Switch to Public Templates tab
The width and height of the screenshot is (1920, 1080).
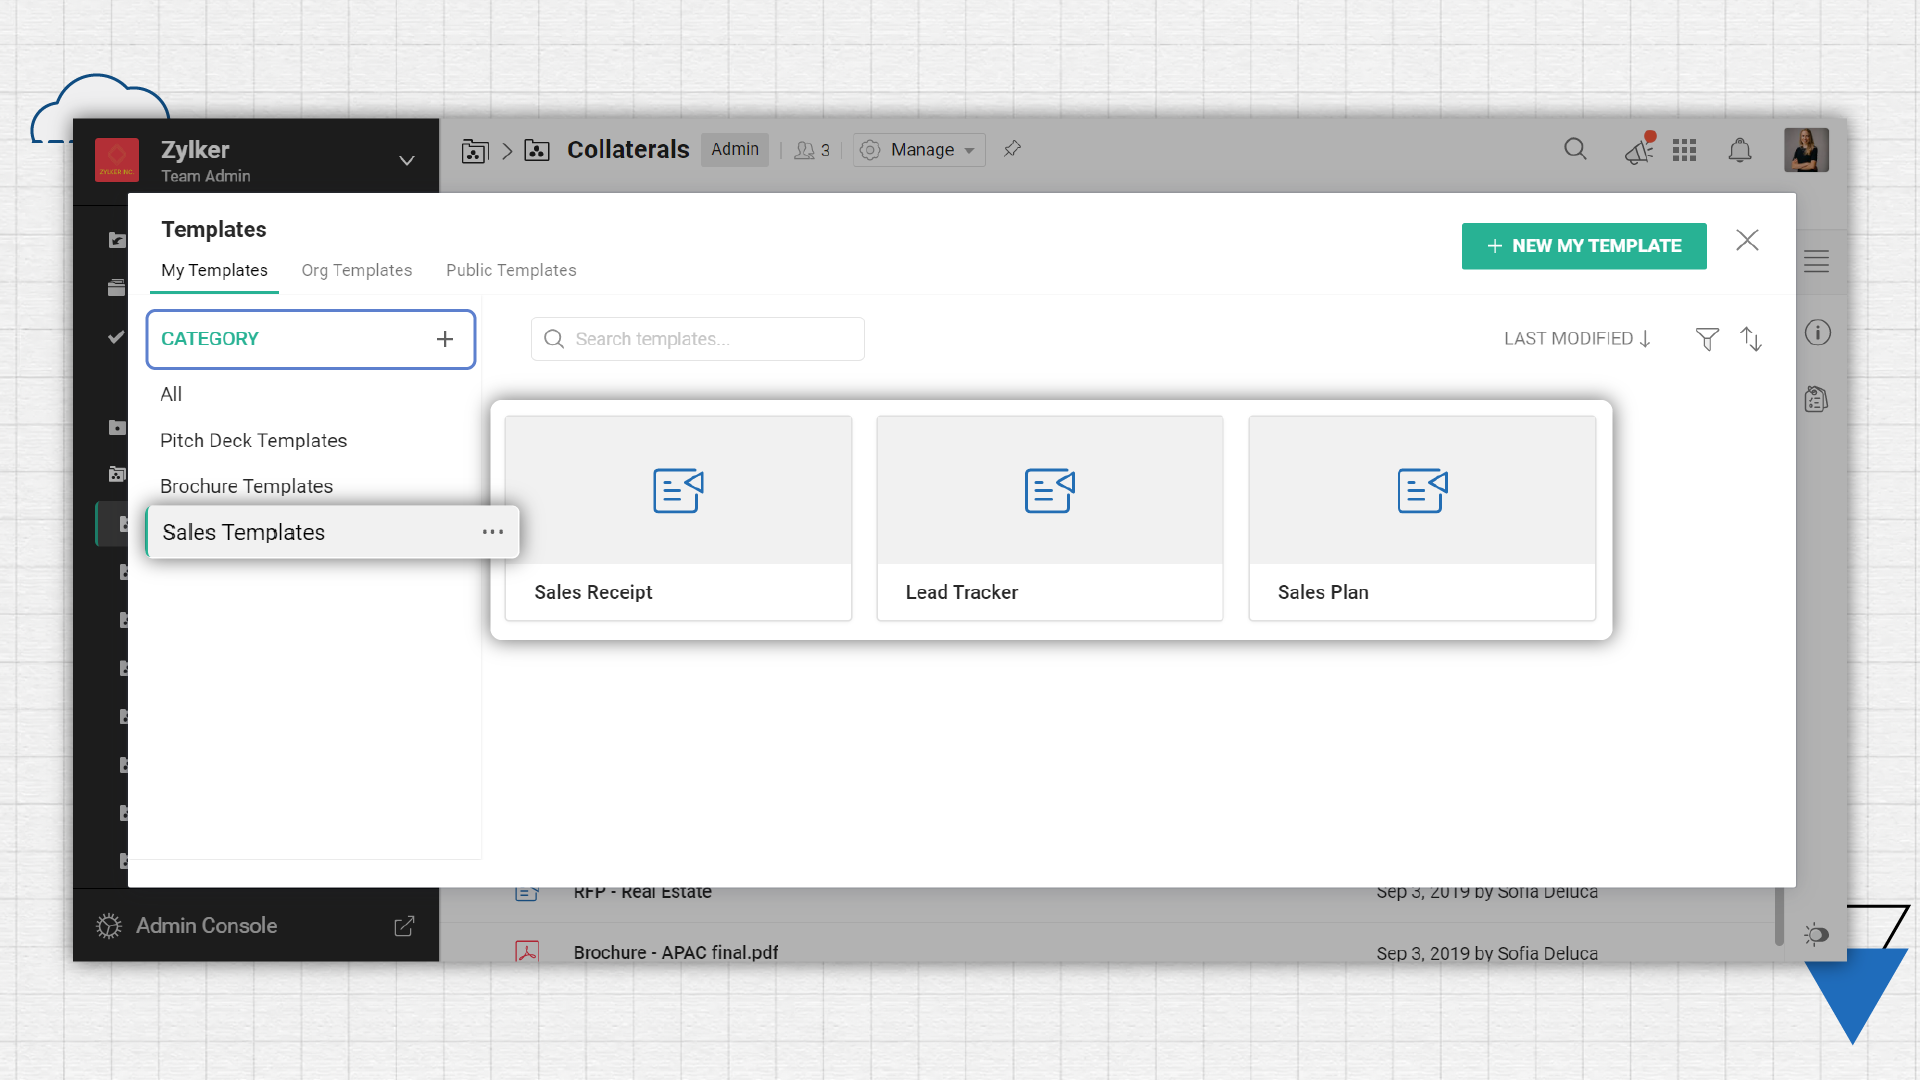point(511,270)
